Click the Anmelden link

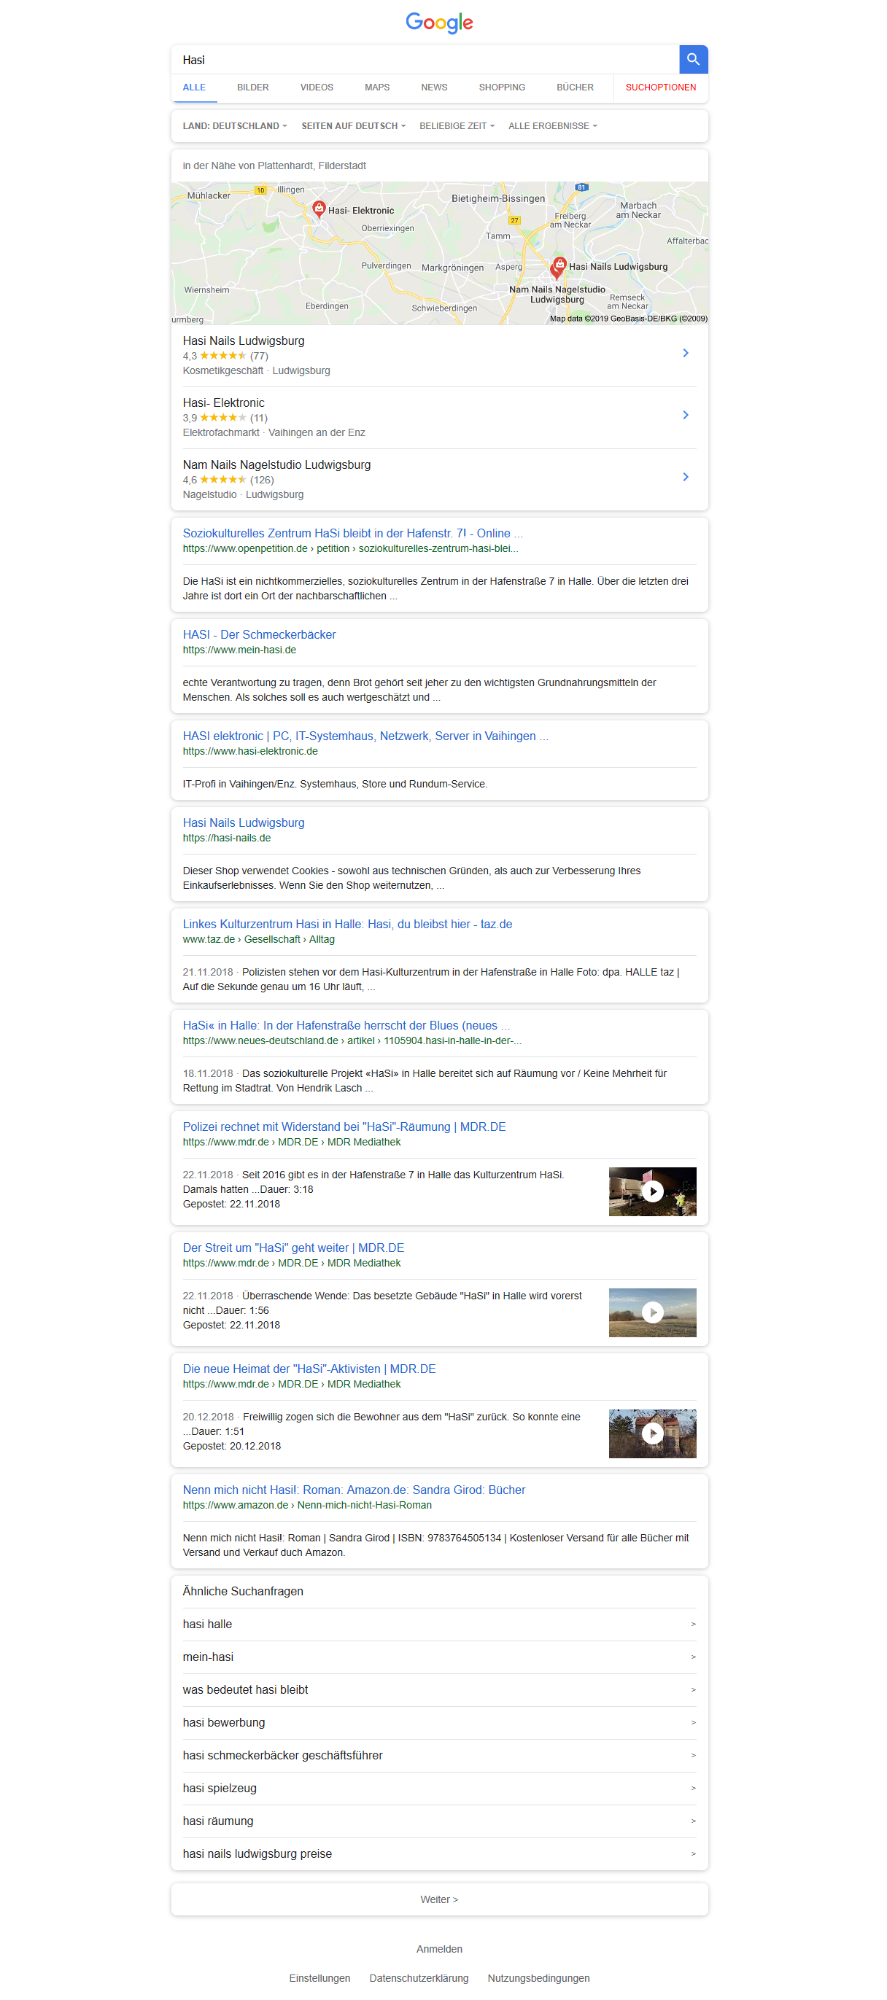pyautogui.click(x=439, y=1949)
